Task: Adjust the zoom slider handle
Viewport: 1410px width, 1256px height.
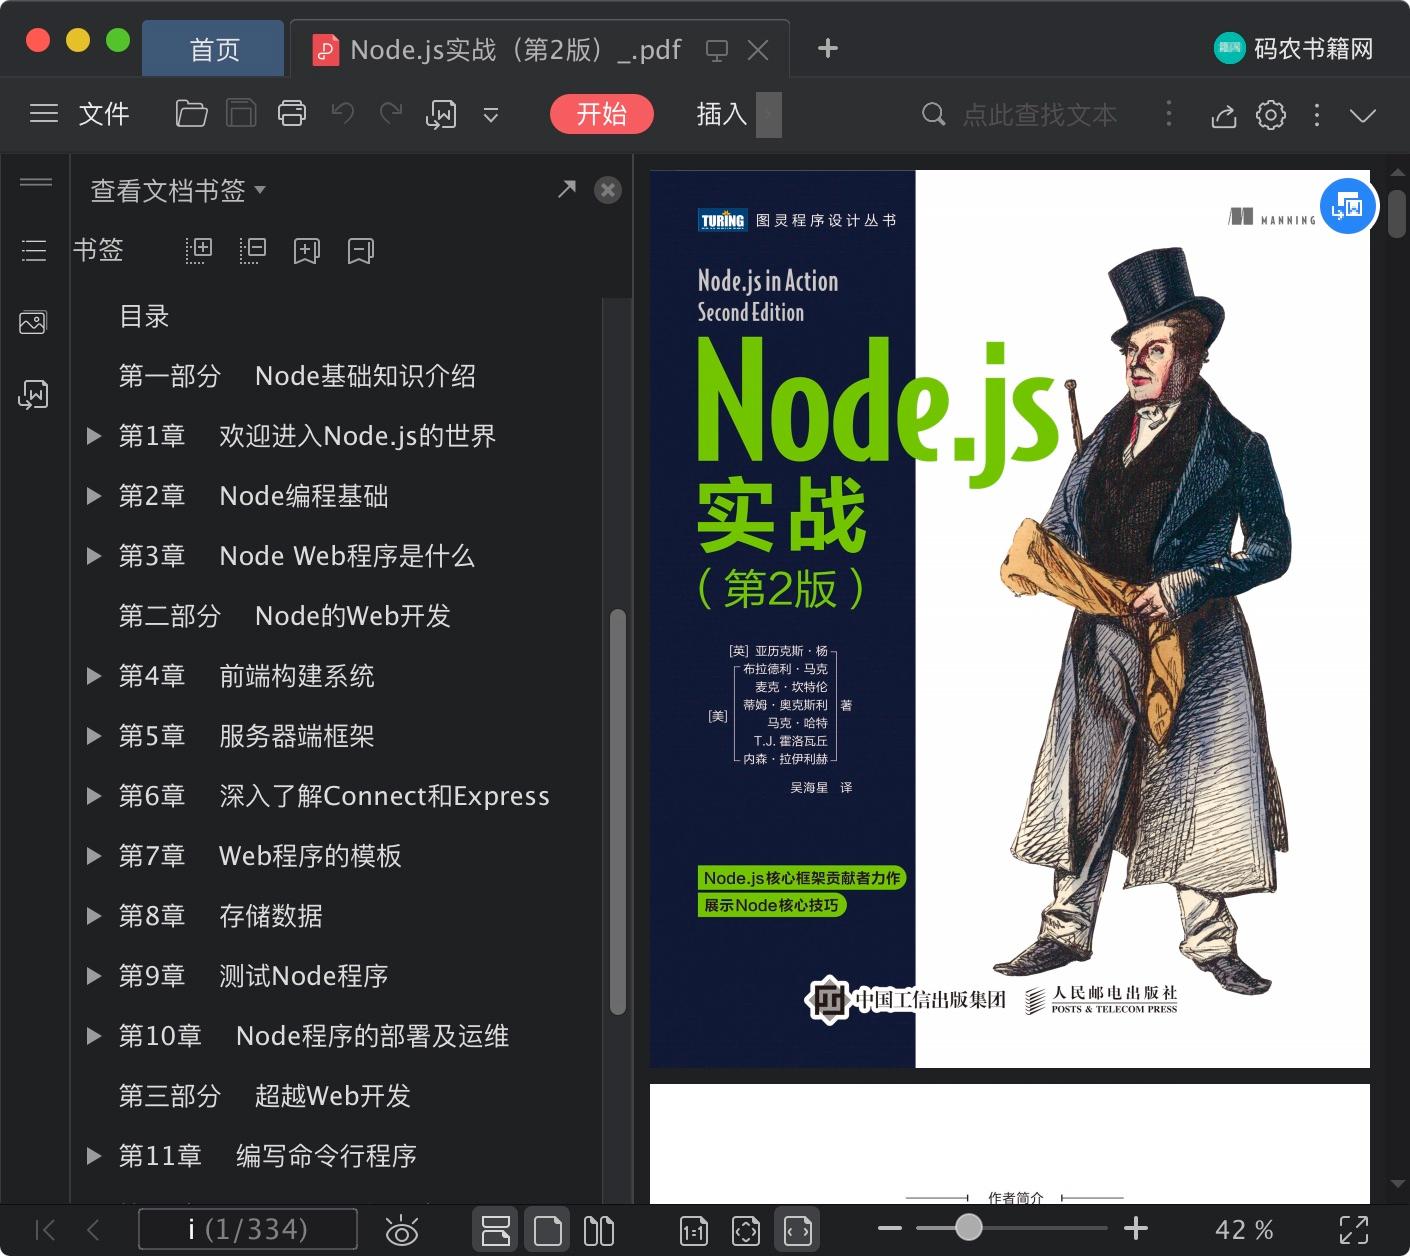Action: click(968, 1227)
